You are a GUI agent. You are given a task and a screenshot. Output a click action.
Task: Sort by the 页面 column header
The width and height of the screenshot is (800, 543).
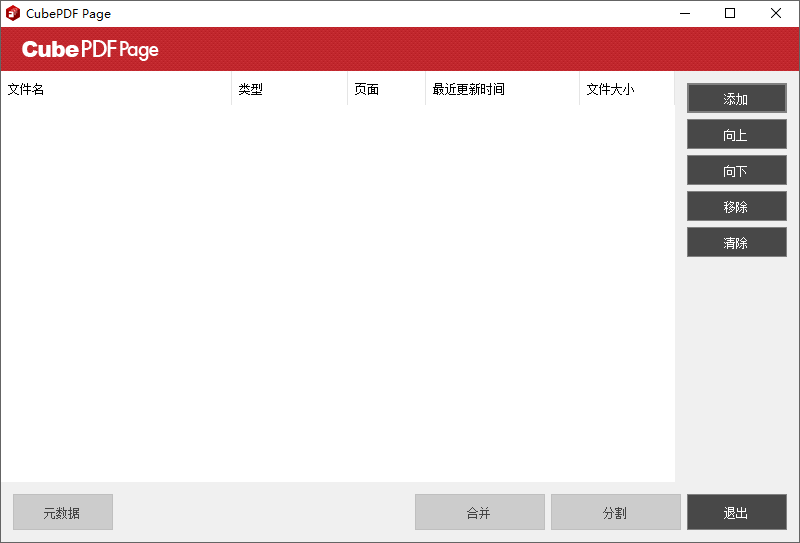386,89
